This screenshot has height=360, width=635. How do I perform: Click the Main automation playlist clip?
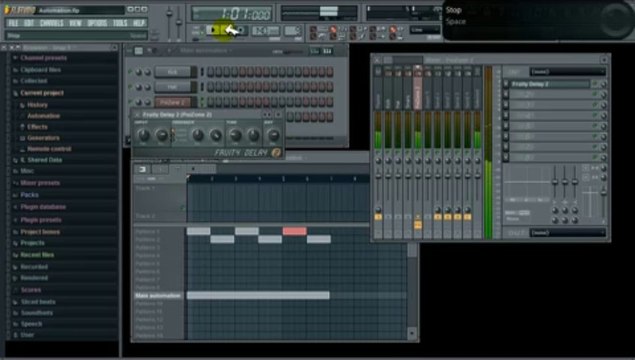coord(258,296)
